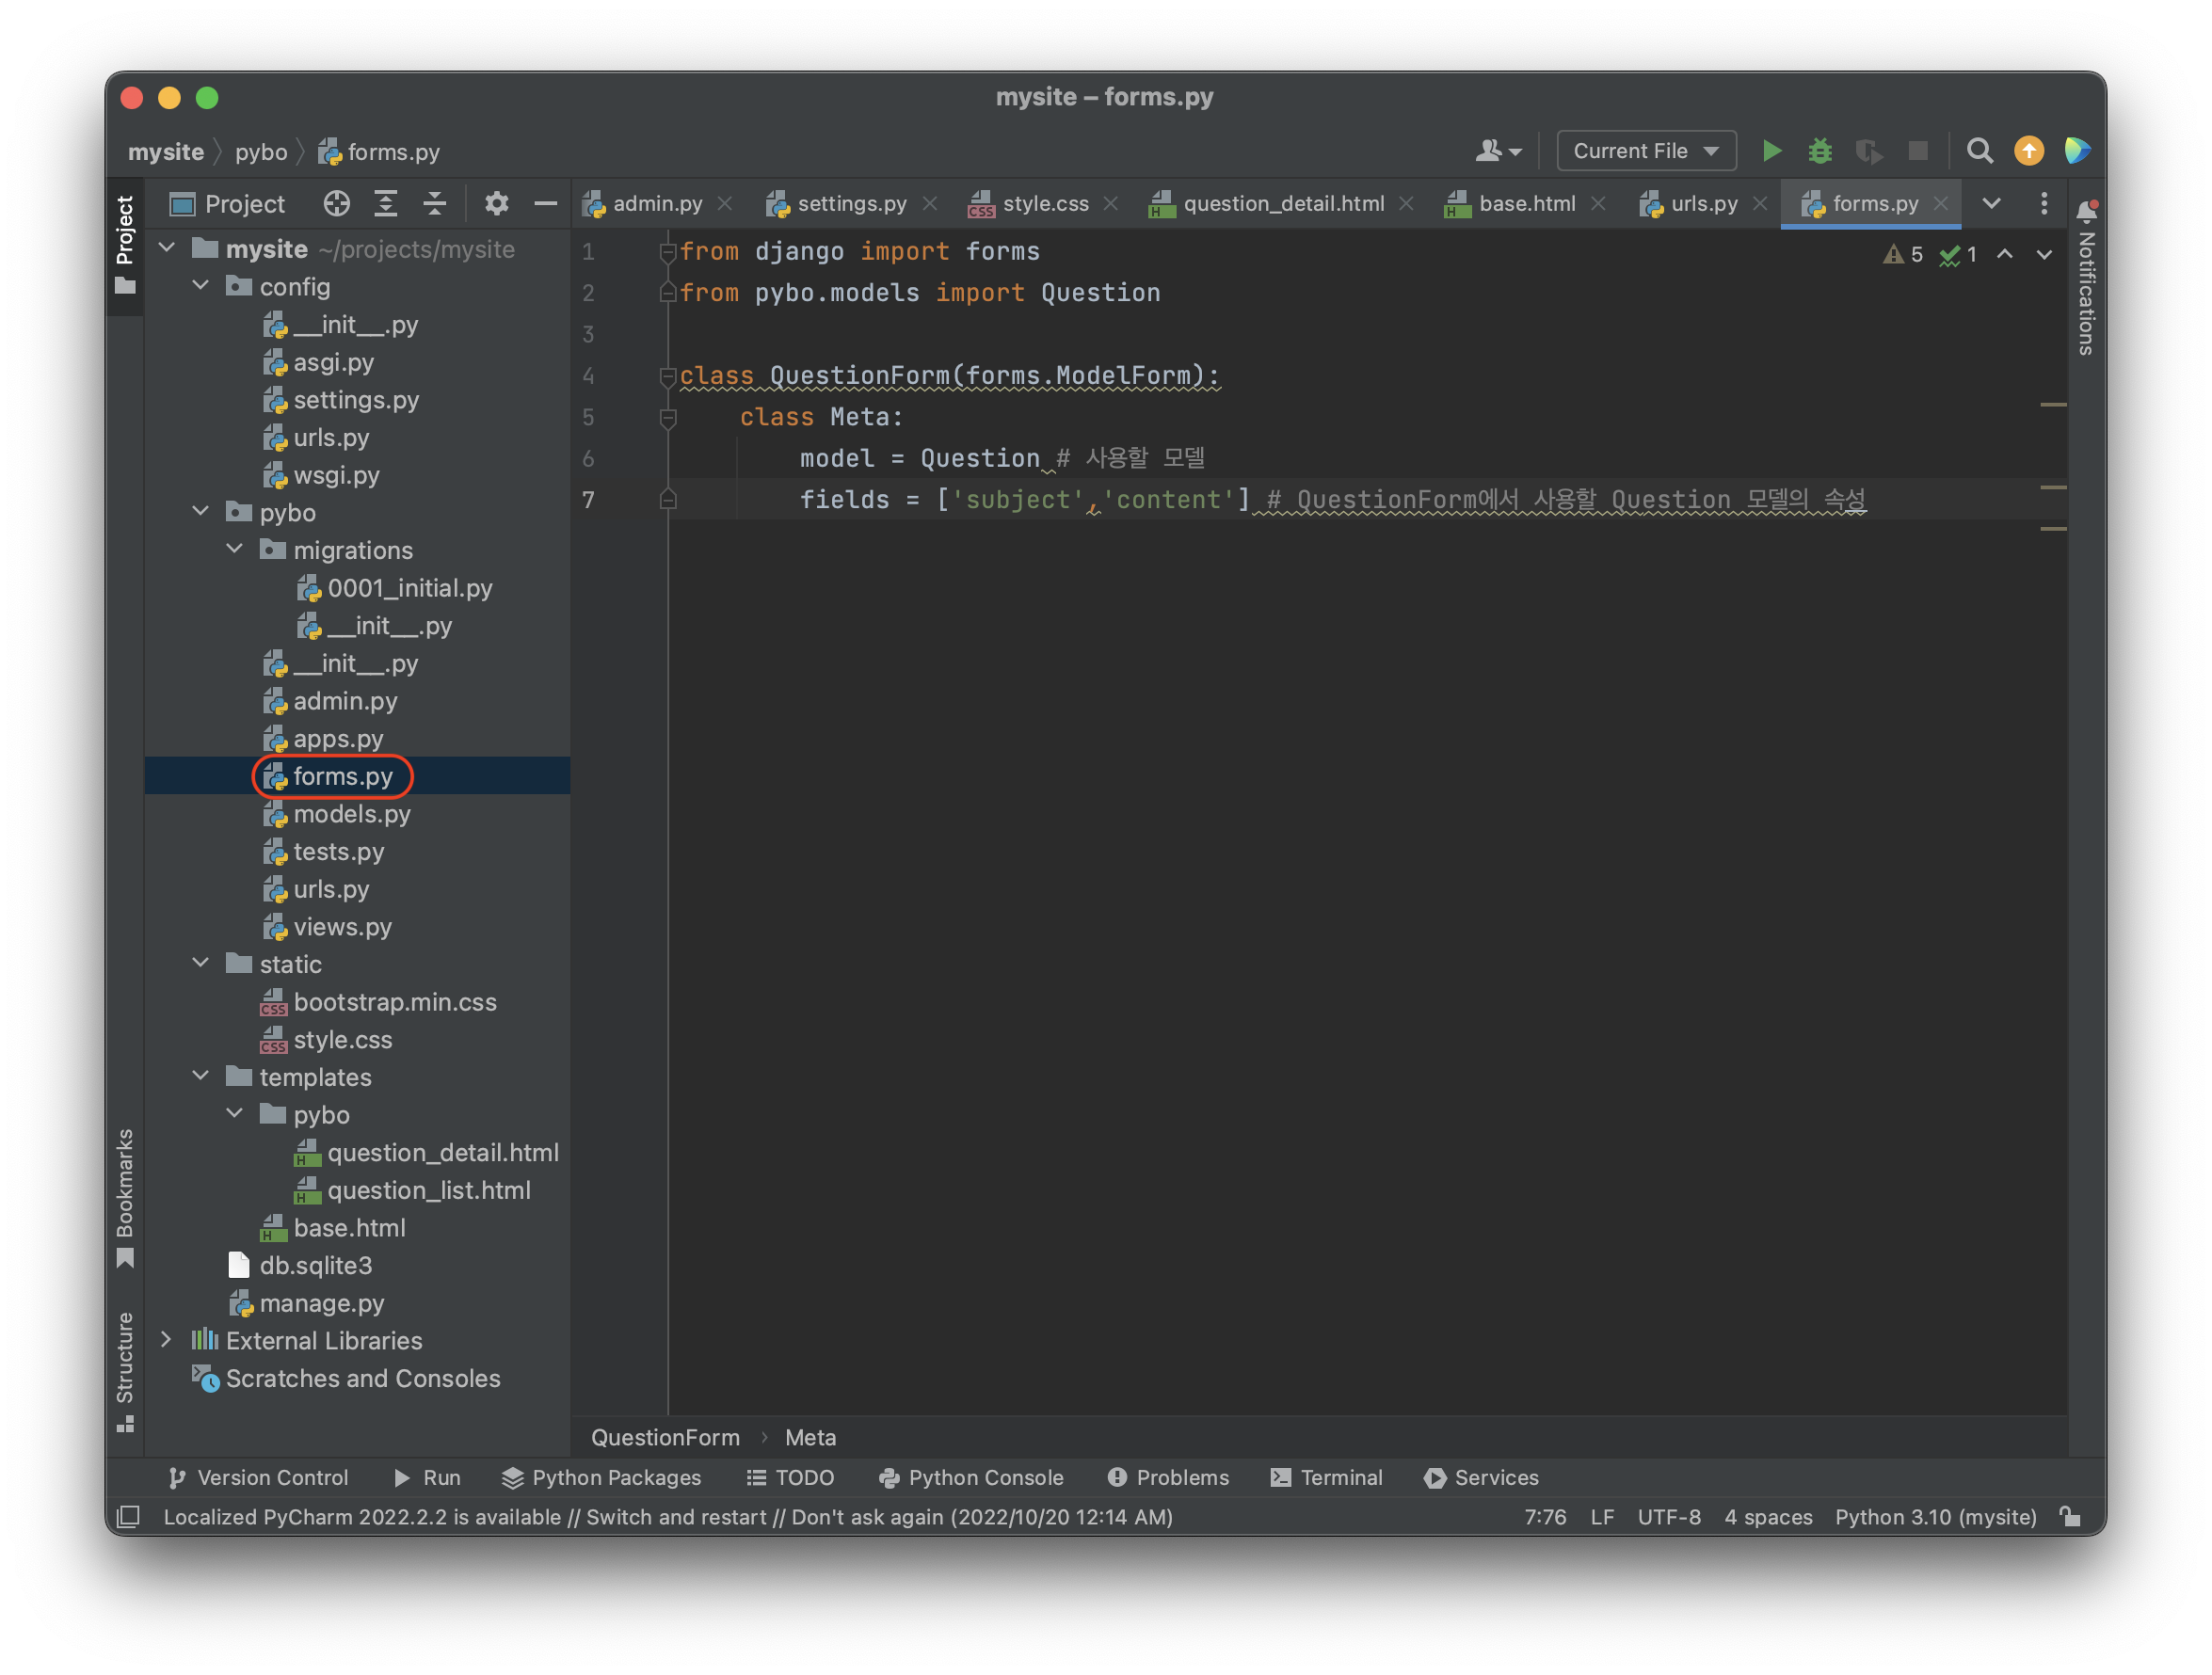Click Collapse All icon in Project panel
The width and height of the screenshot is (2212, 1675).
(x=435, y=204)
